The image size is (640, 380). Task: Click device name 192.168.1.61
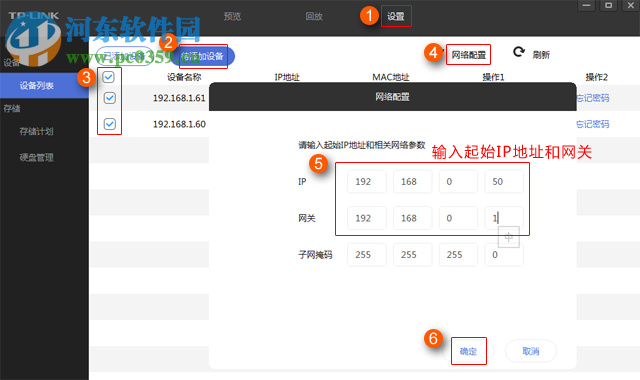(x=179, y=98)
